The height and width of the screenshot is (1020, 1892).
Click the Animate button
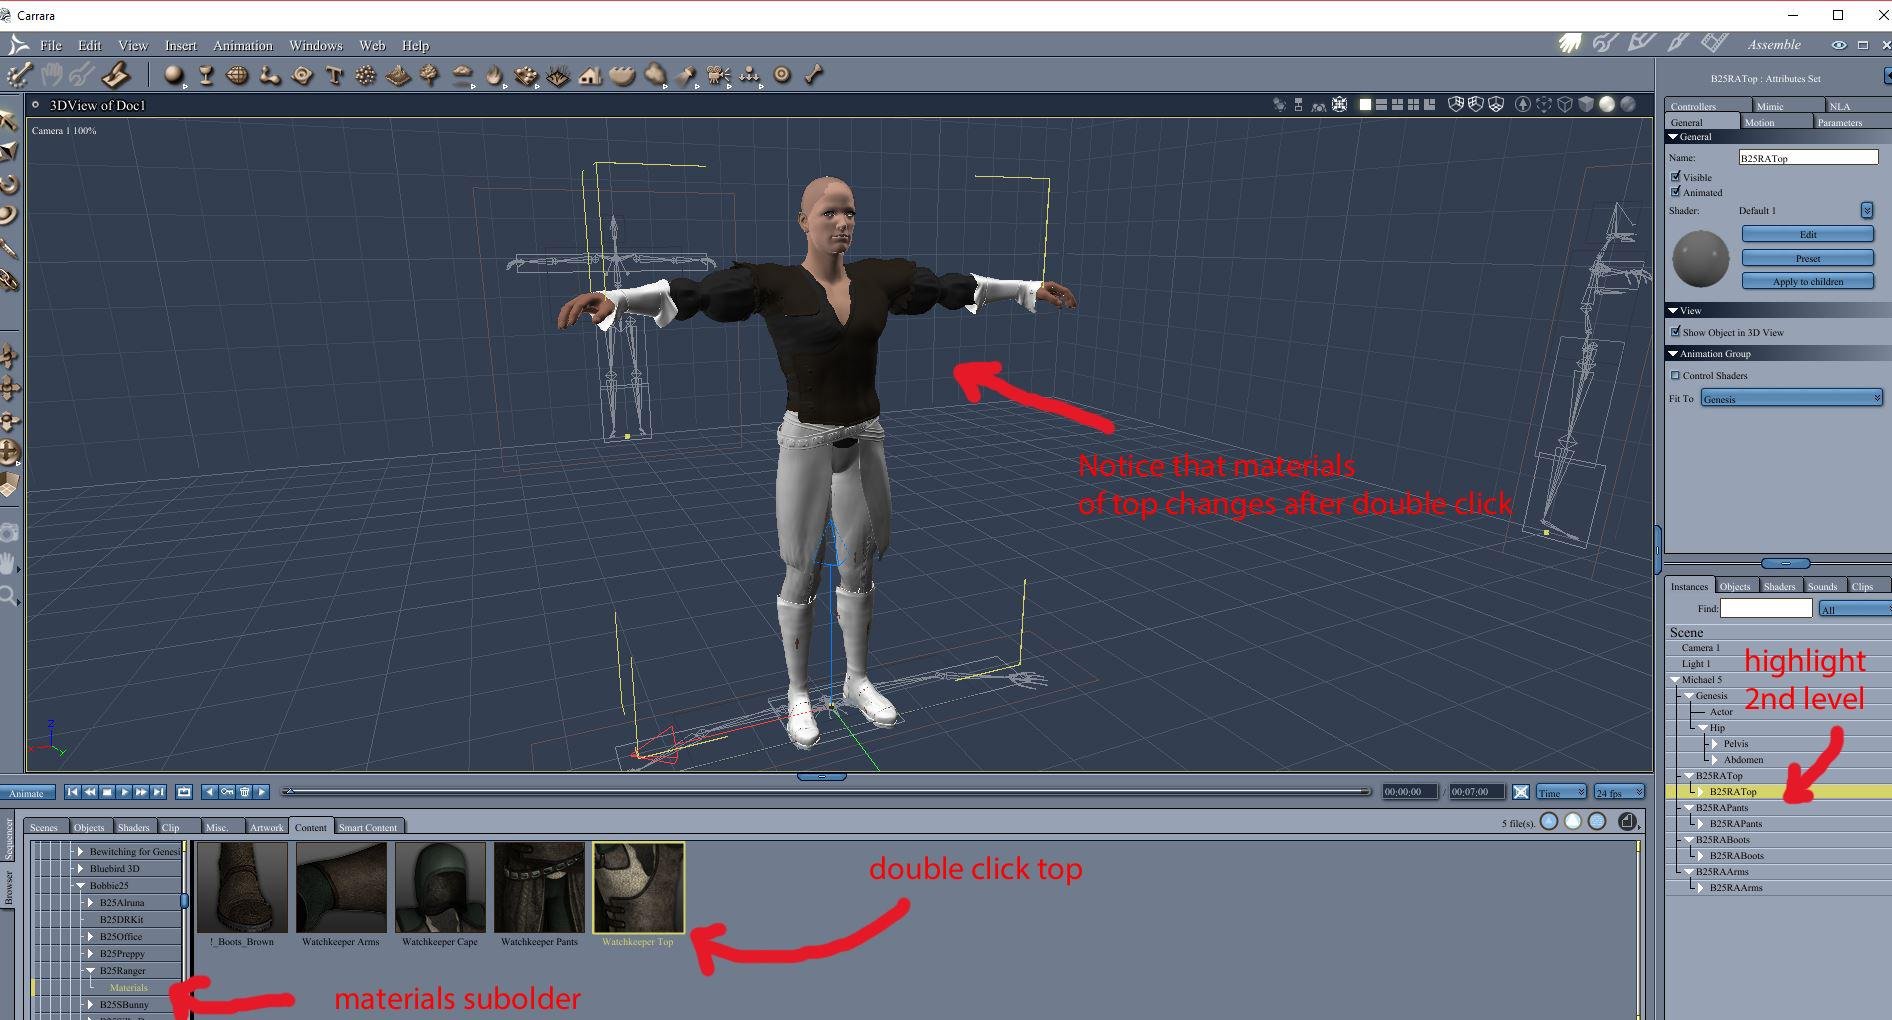click(x=27, y=793)
